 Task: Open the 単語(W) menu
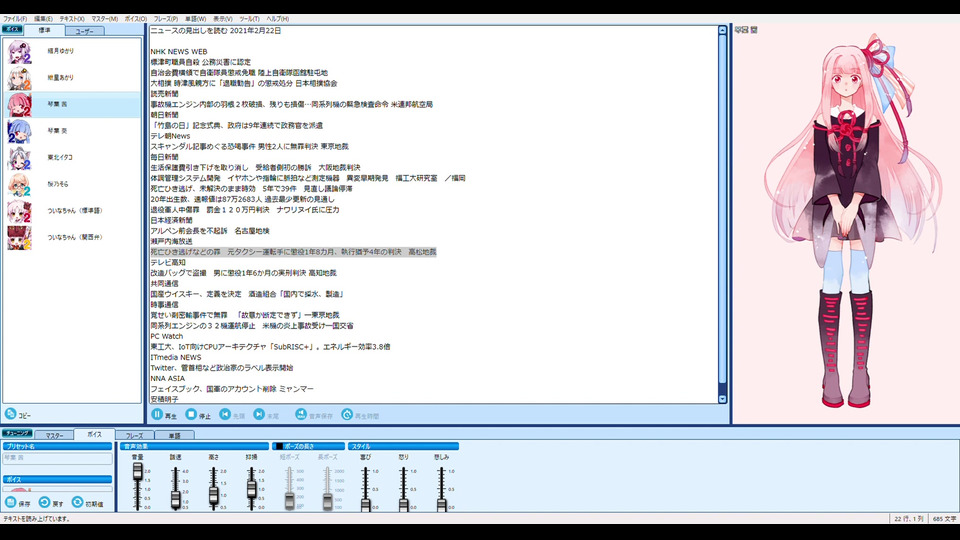pyautogui.click(x=195, y=19)
